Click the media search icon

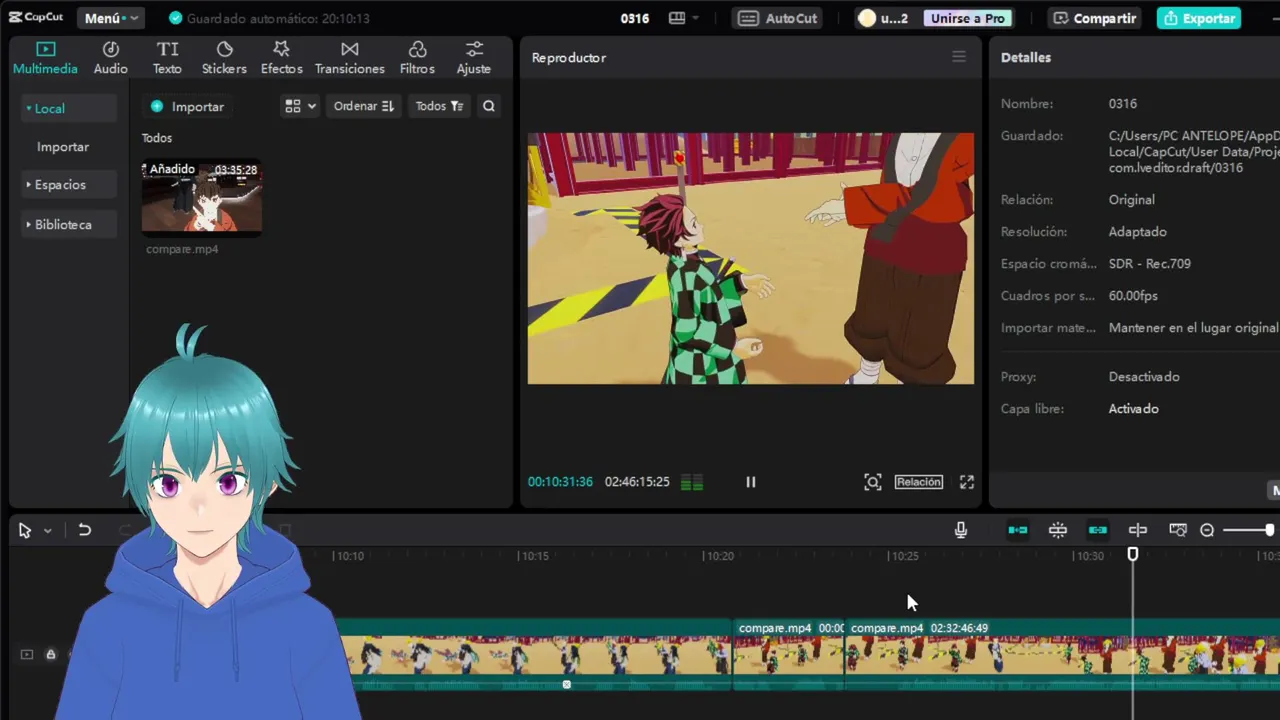coord(489,106)
